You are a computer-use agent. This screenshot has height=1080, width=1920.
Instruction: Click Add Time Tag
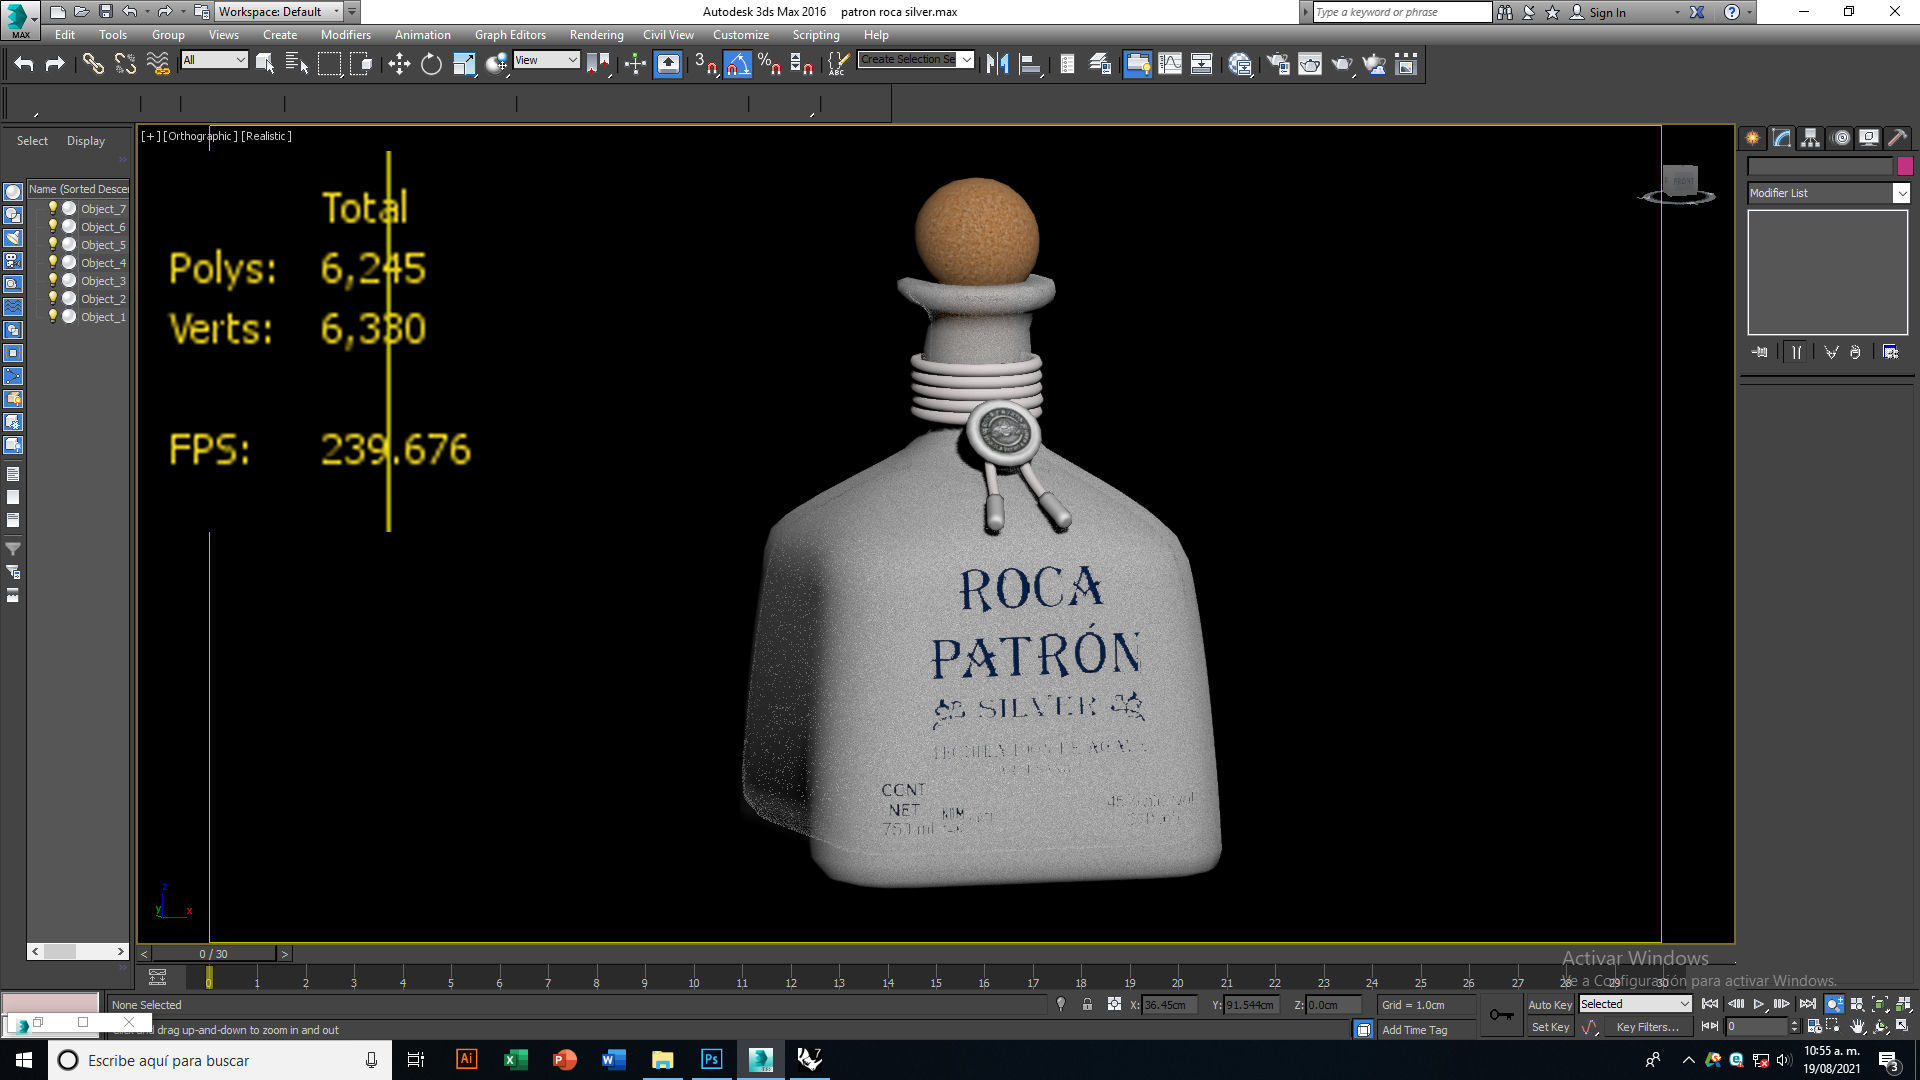[1414, 1030]
